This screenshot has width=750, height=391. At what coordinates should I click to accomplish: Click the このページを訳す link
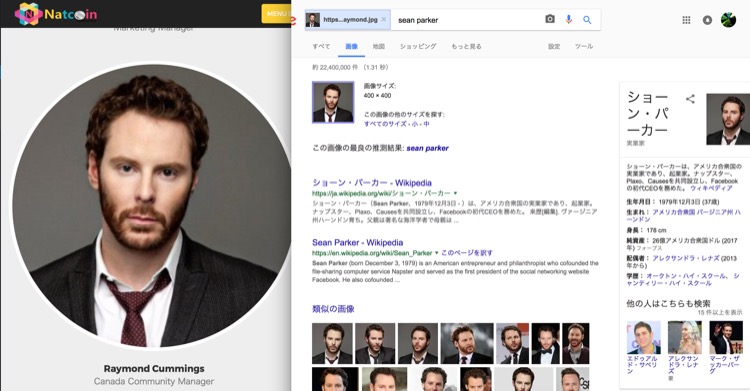pos(466,253)
